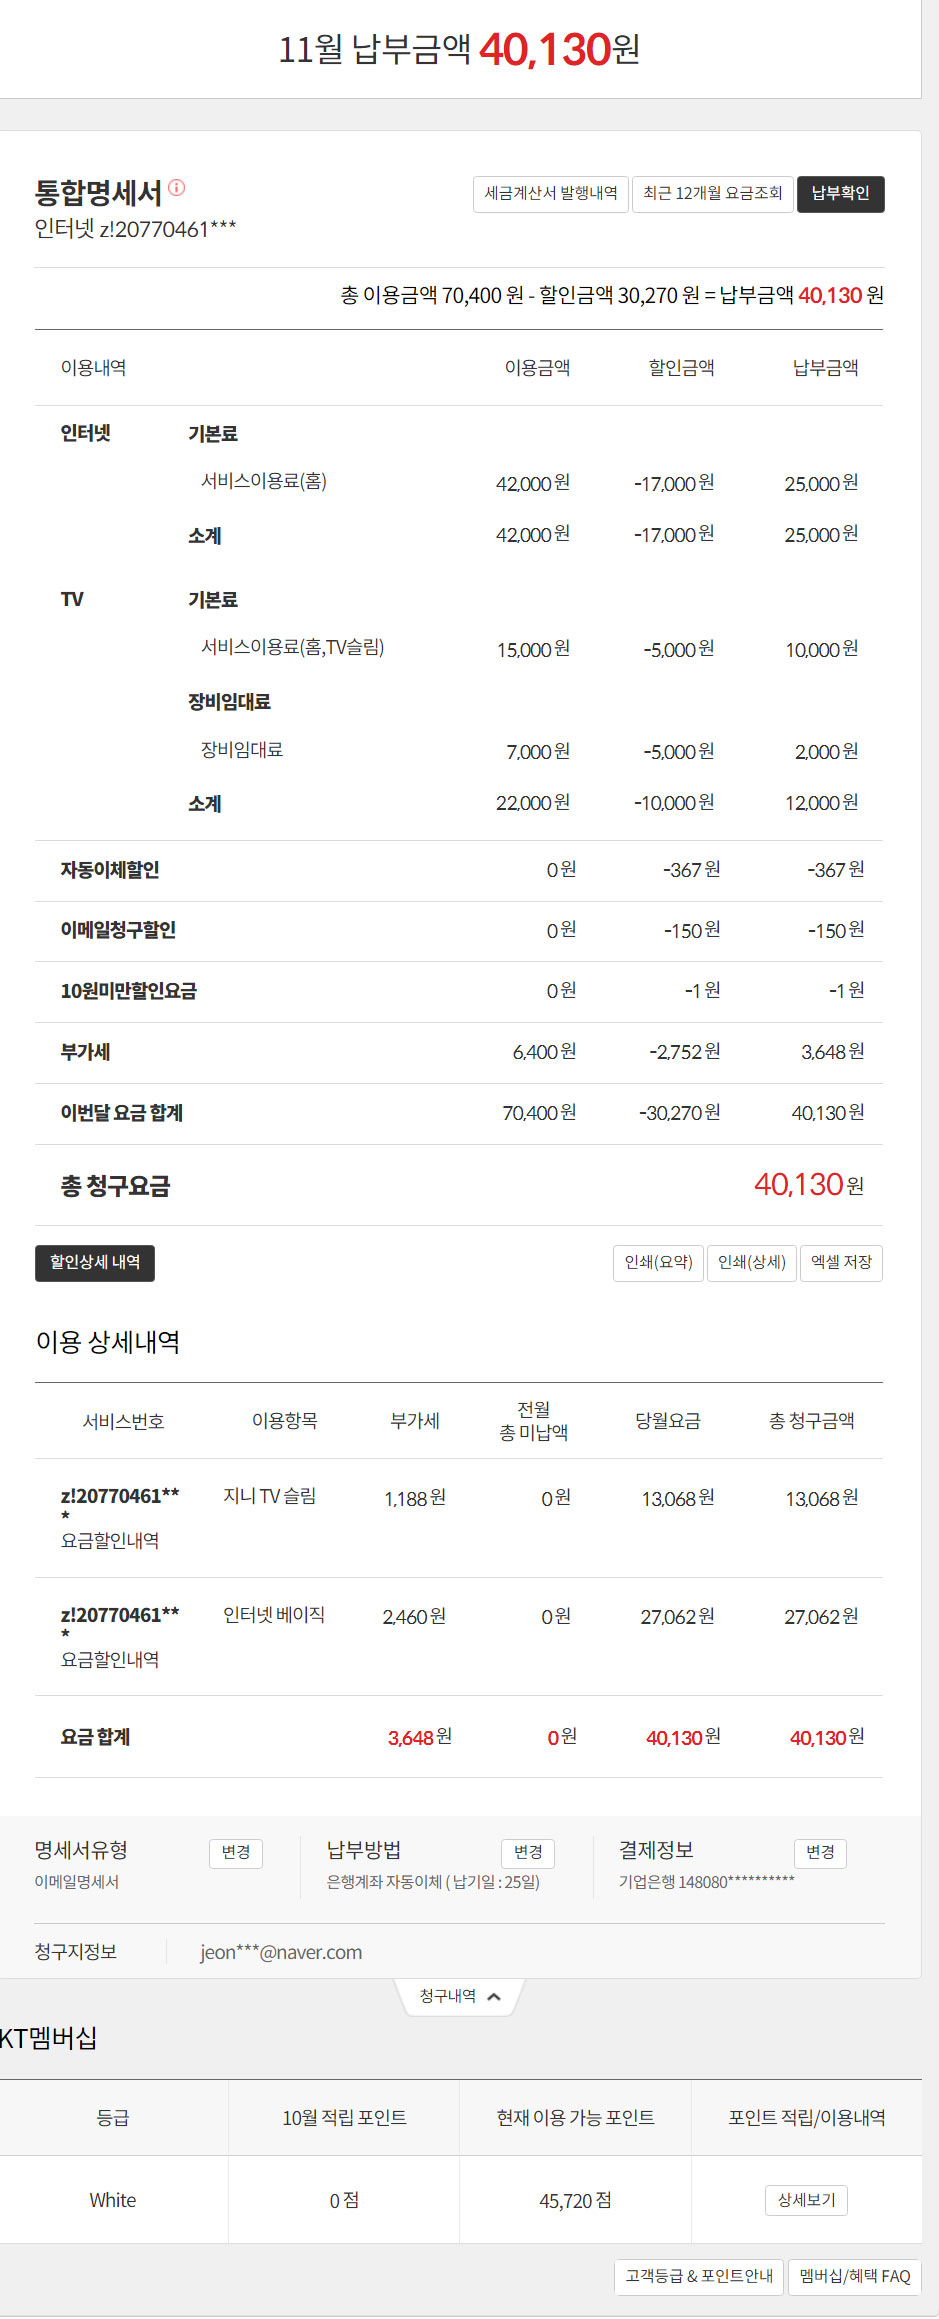Screen dimensions: 939x2319
Task: Change 납부방법 with its 변경 button
Action: click(x=528, y=1853)
